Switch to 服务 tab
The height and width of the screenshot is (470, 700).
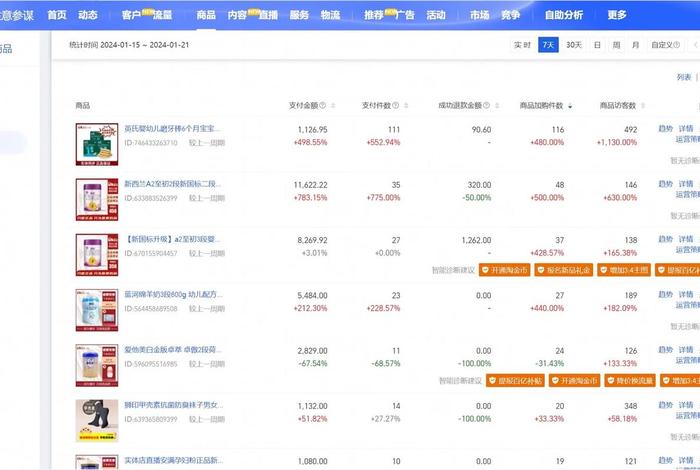click(x=299, y=15)
